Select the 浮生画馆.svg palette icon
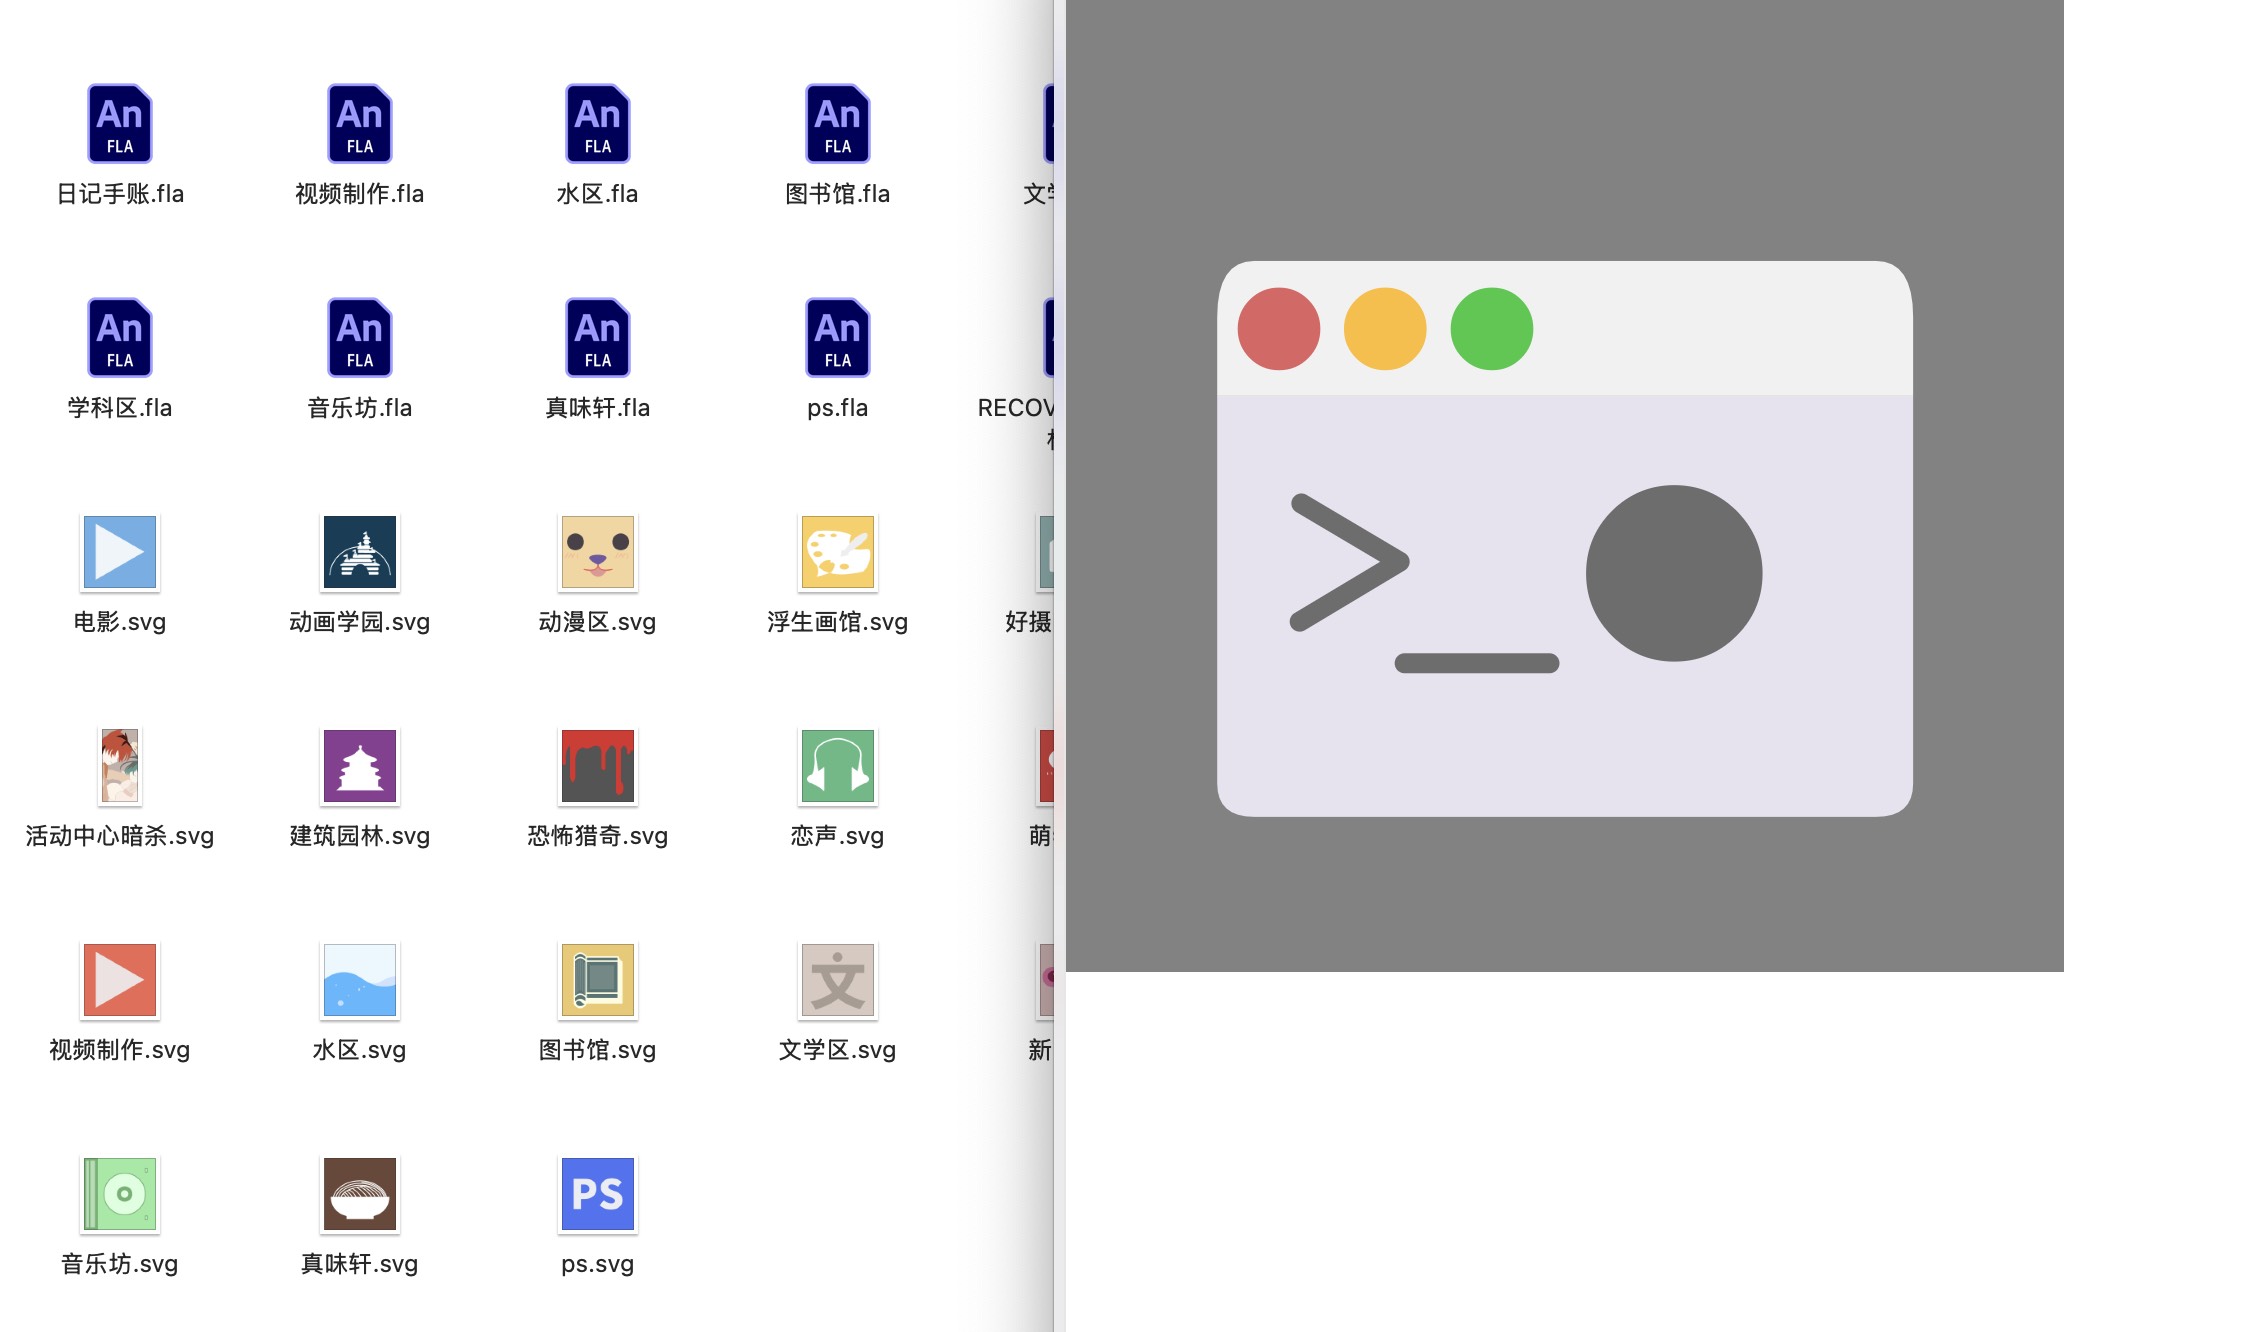The image size is (2242, 1332). (x=838, y=552)
